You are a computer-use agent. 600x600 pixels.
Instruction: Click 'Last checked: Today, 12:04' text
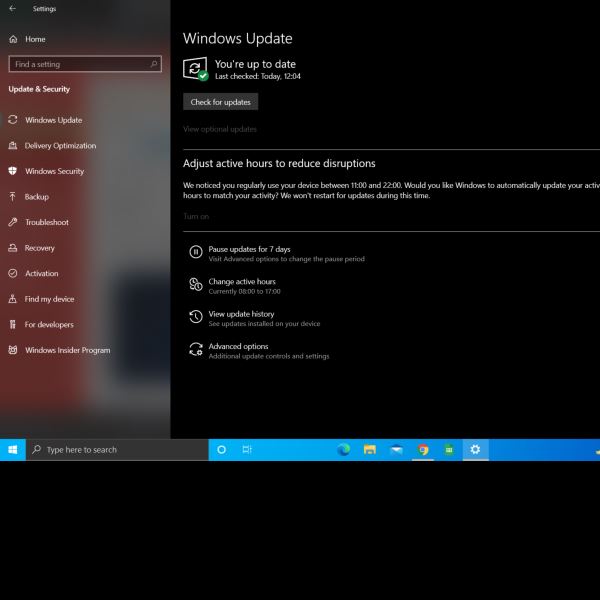(x=258, y=76)
